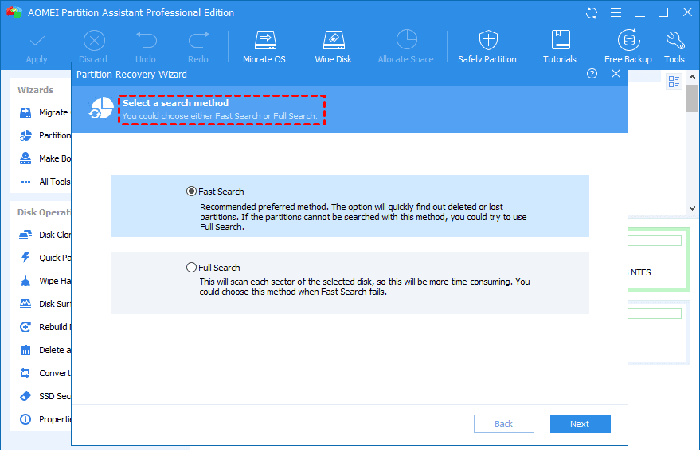Image resolution: width=700 pixels, height=450 pixels.
Task: Open All Tools in sidebar
Action: pos(44,182)
